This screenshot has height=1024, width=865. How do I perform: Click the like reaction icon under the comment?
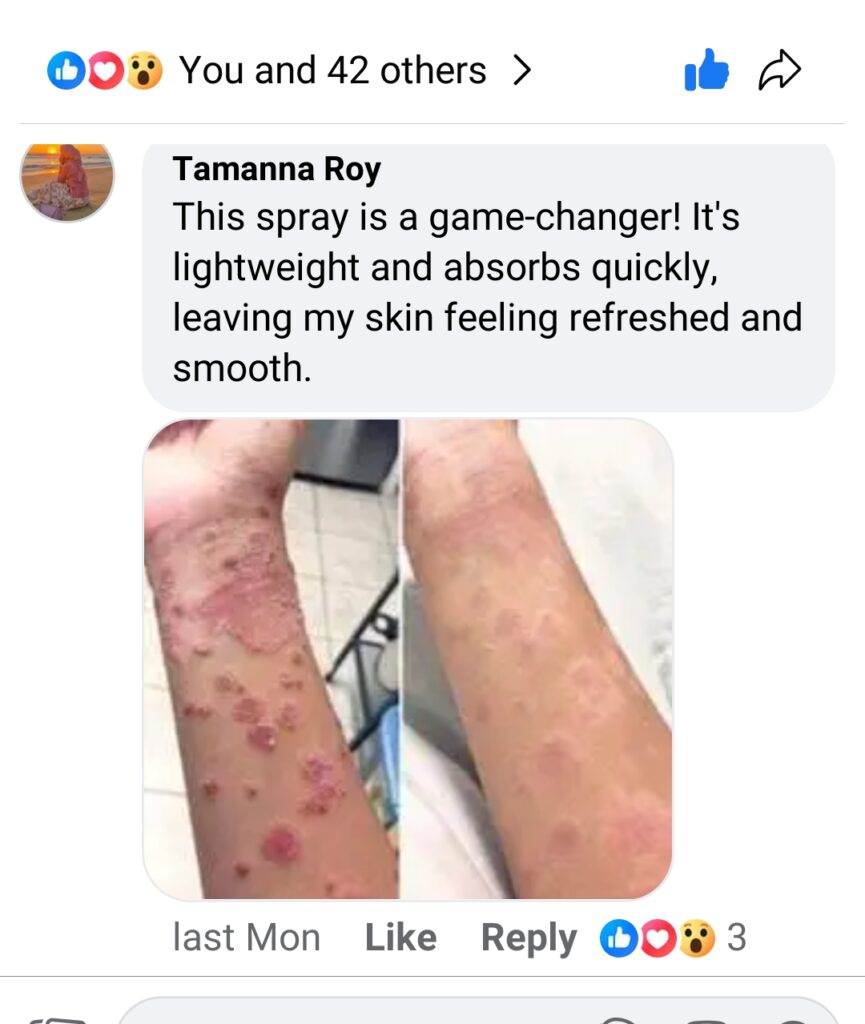618,938
